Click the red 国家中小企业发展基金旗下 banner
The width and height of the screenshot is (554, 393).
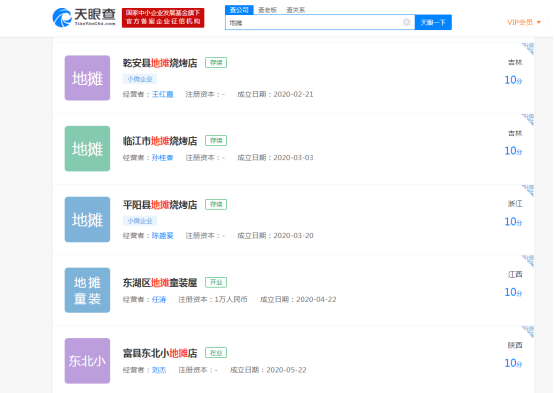coord(163,18)
